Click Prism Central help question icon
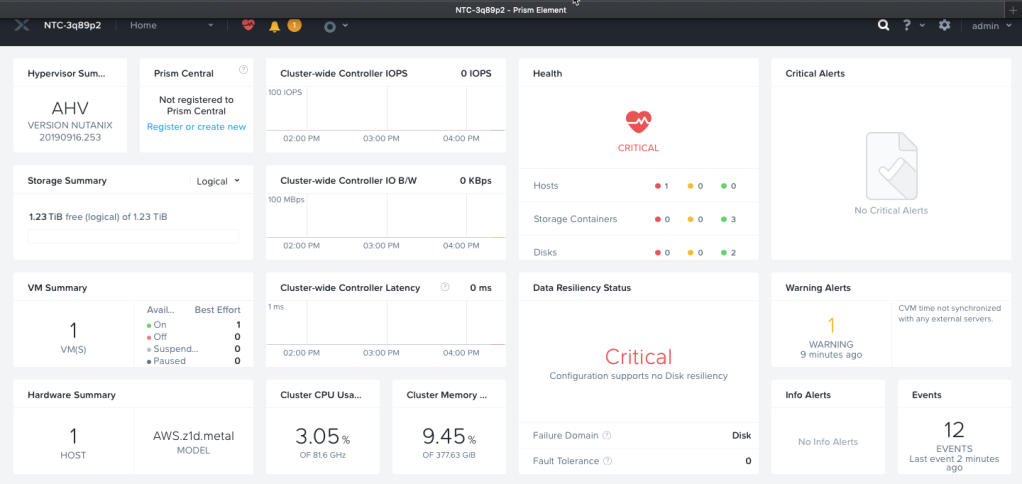This screenshot has width=1022, height=484. 243,70
